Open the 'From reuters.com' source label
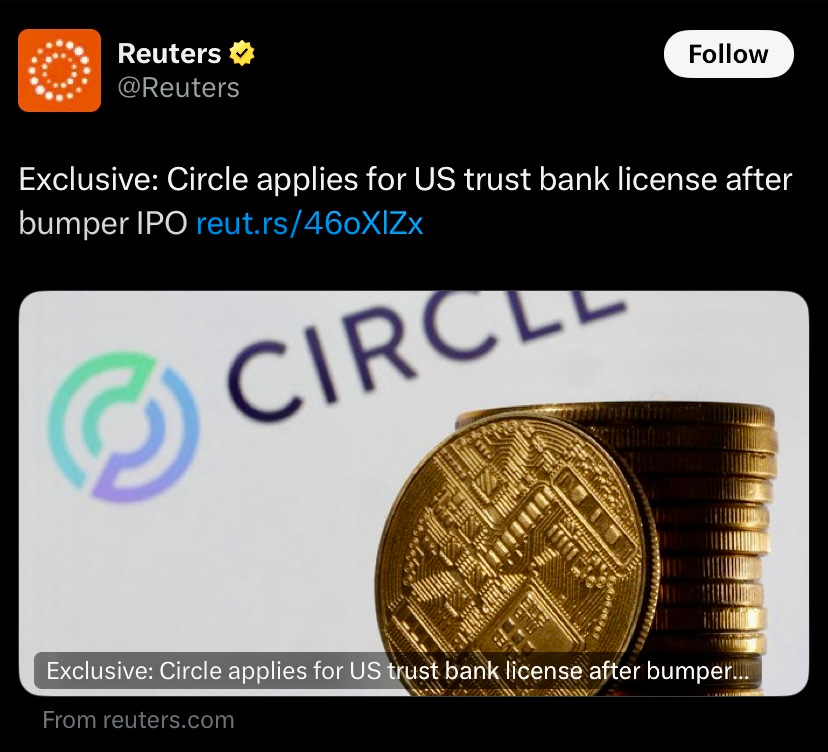828x752 pixels. pos(138,720)
